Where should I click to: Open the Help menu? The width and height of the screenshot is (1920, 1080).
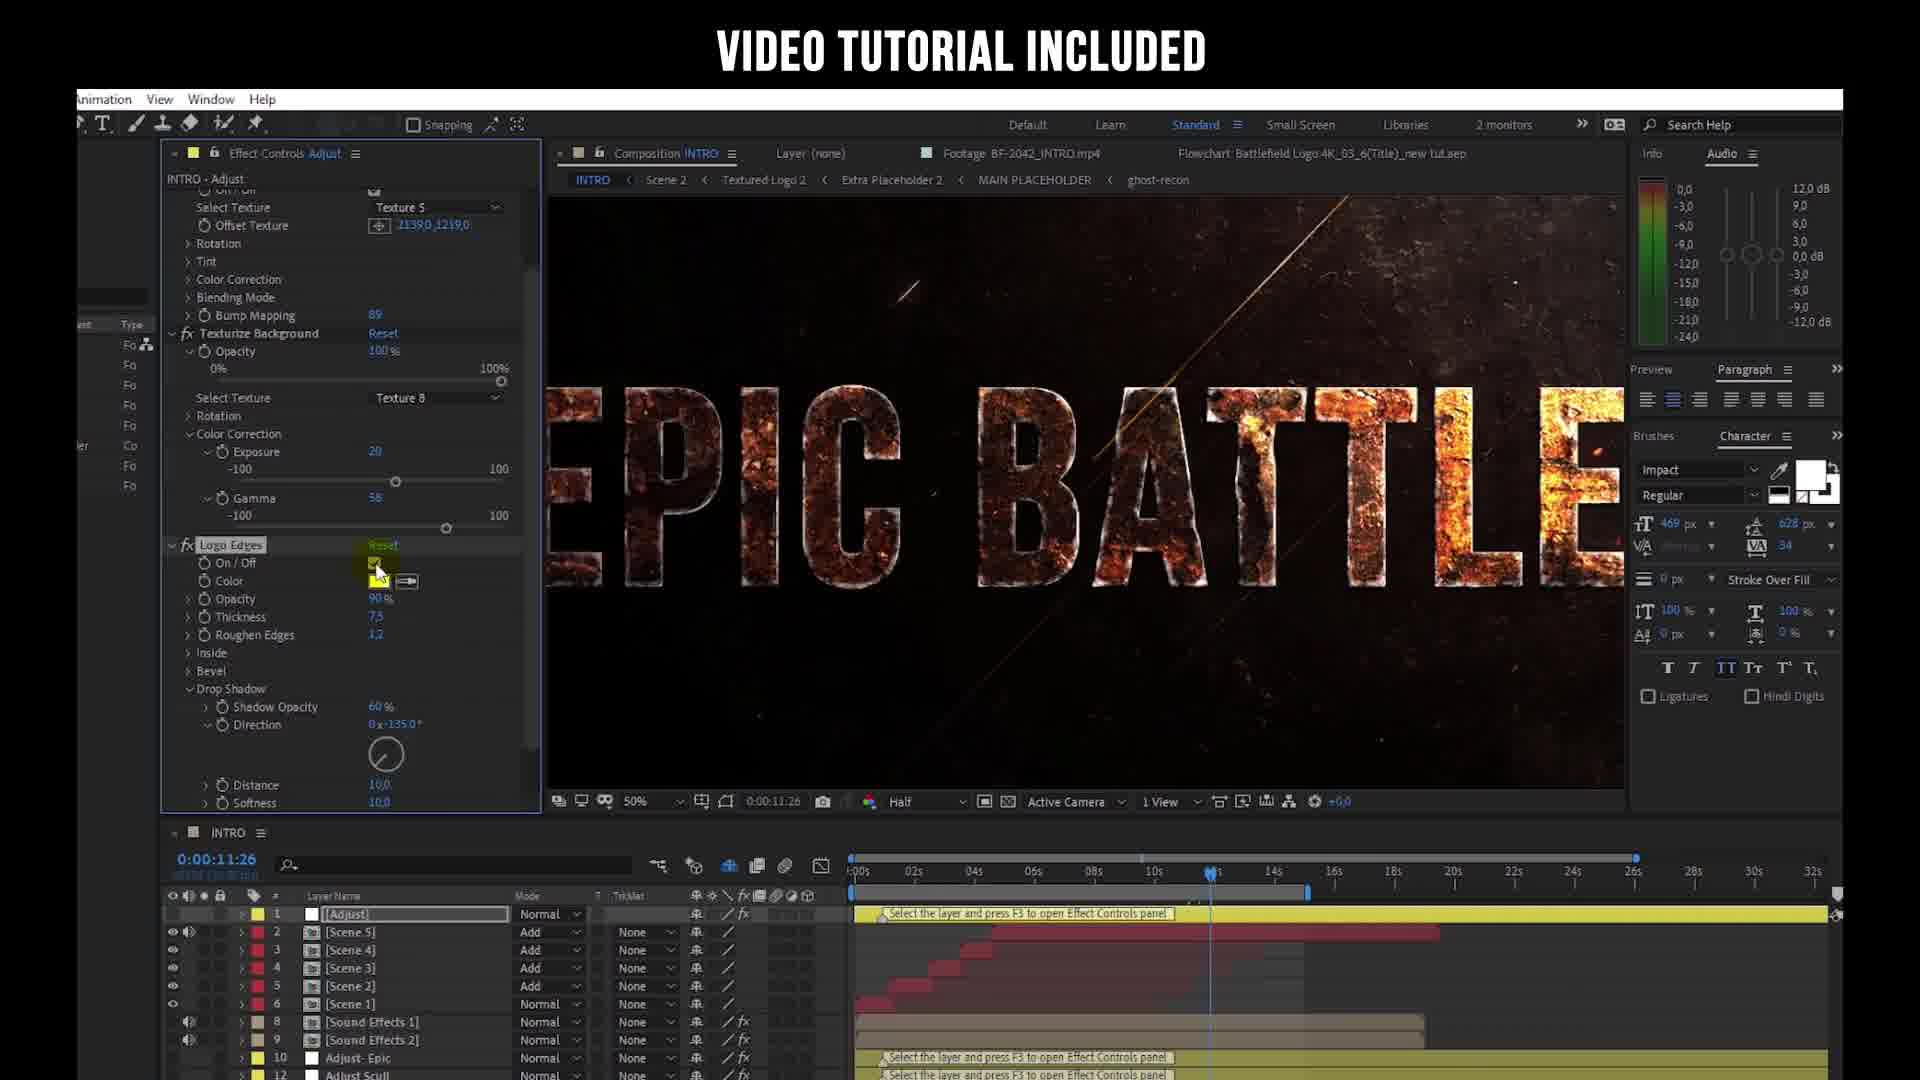(x=262, y=100)
